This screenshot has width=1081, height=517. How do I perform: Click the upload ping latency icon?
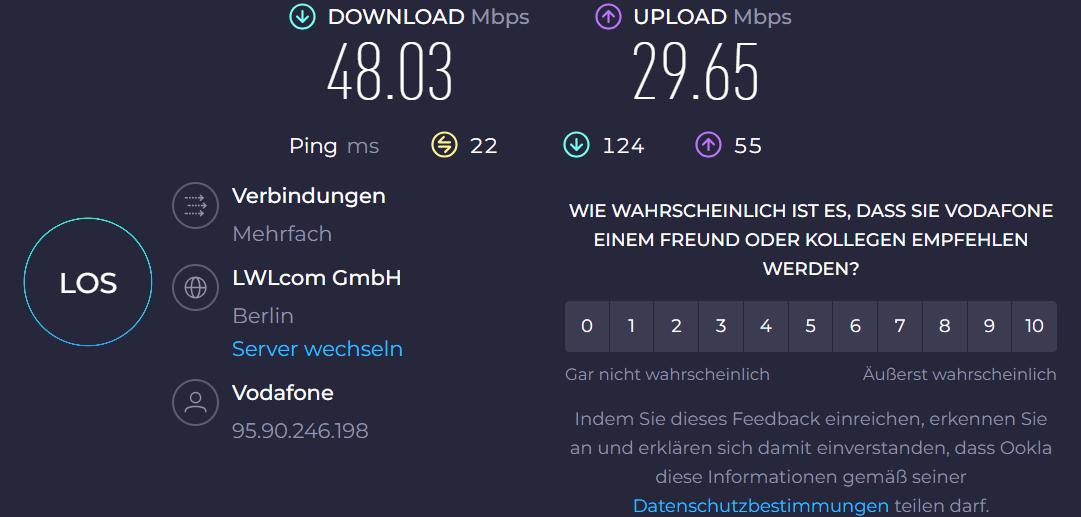point(708,146)
